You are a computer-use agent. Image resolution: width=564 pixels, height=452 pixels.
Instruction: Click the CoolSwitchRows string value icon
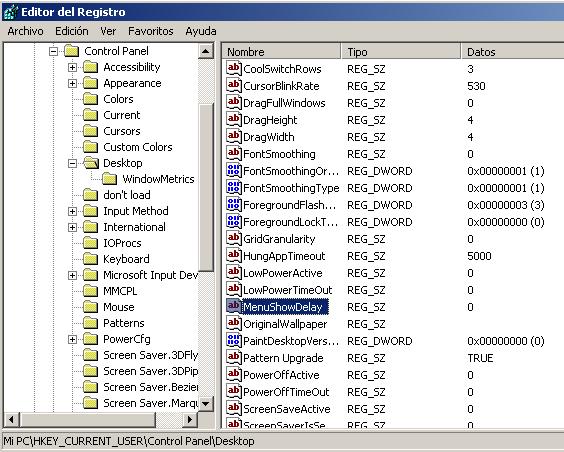[233, 68]
